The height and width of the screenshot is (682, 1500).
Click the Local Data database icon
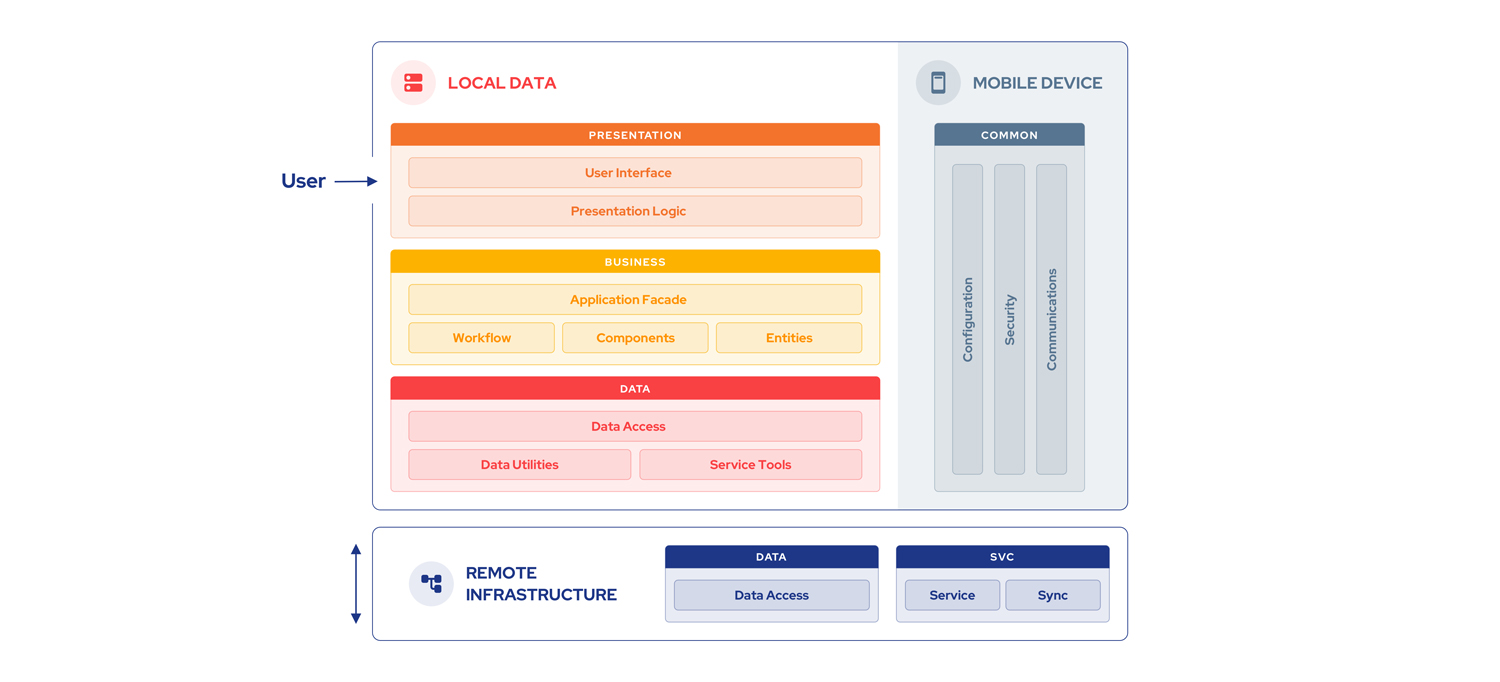click(x=413, y=82)
